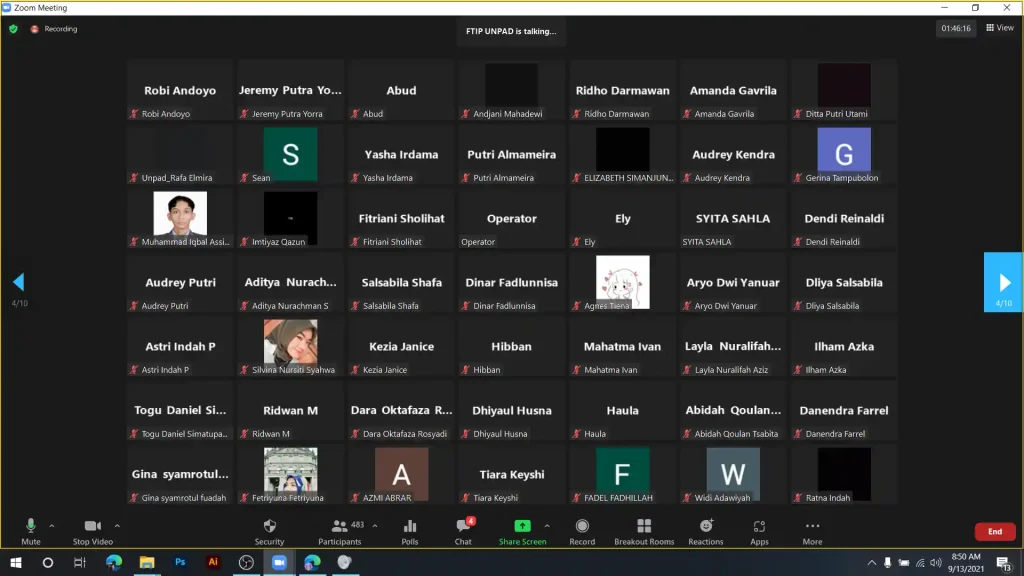Open Polls

pyautogui.click(x=409, y=532)
